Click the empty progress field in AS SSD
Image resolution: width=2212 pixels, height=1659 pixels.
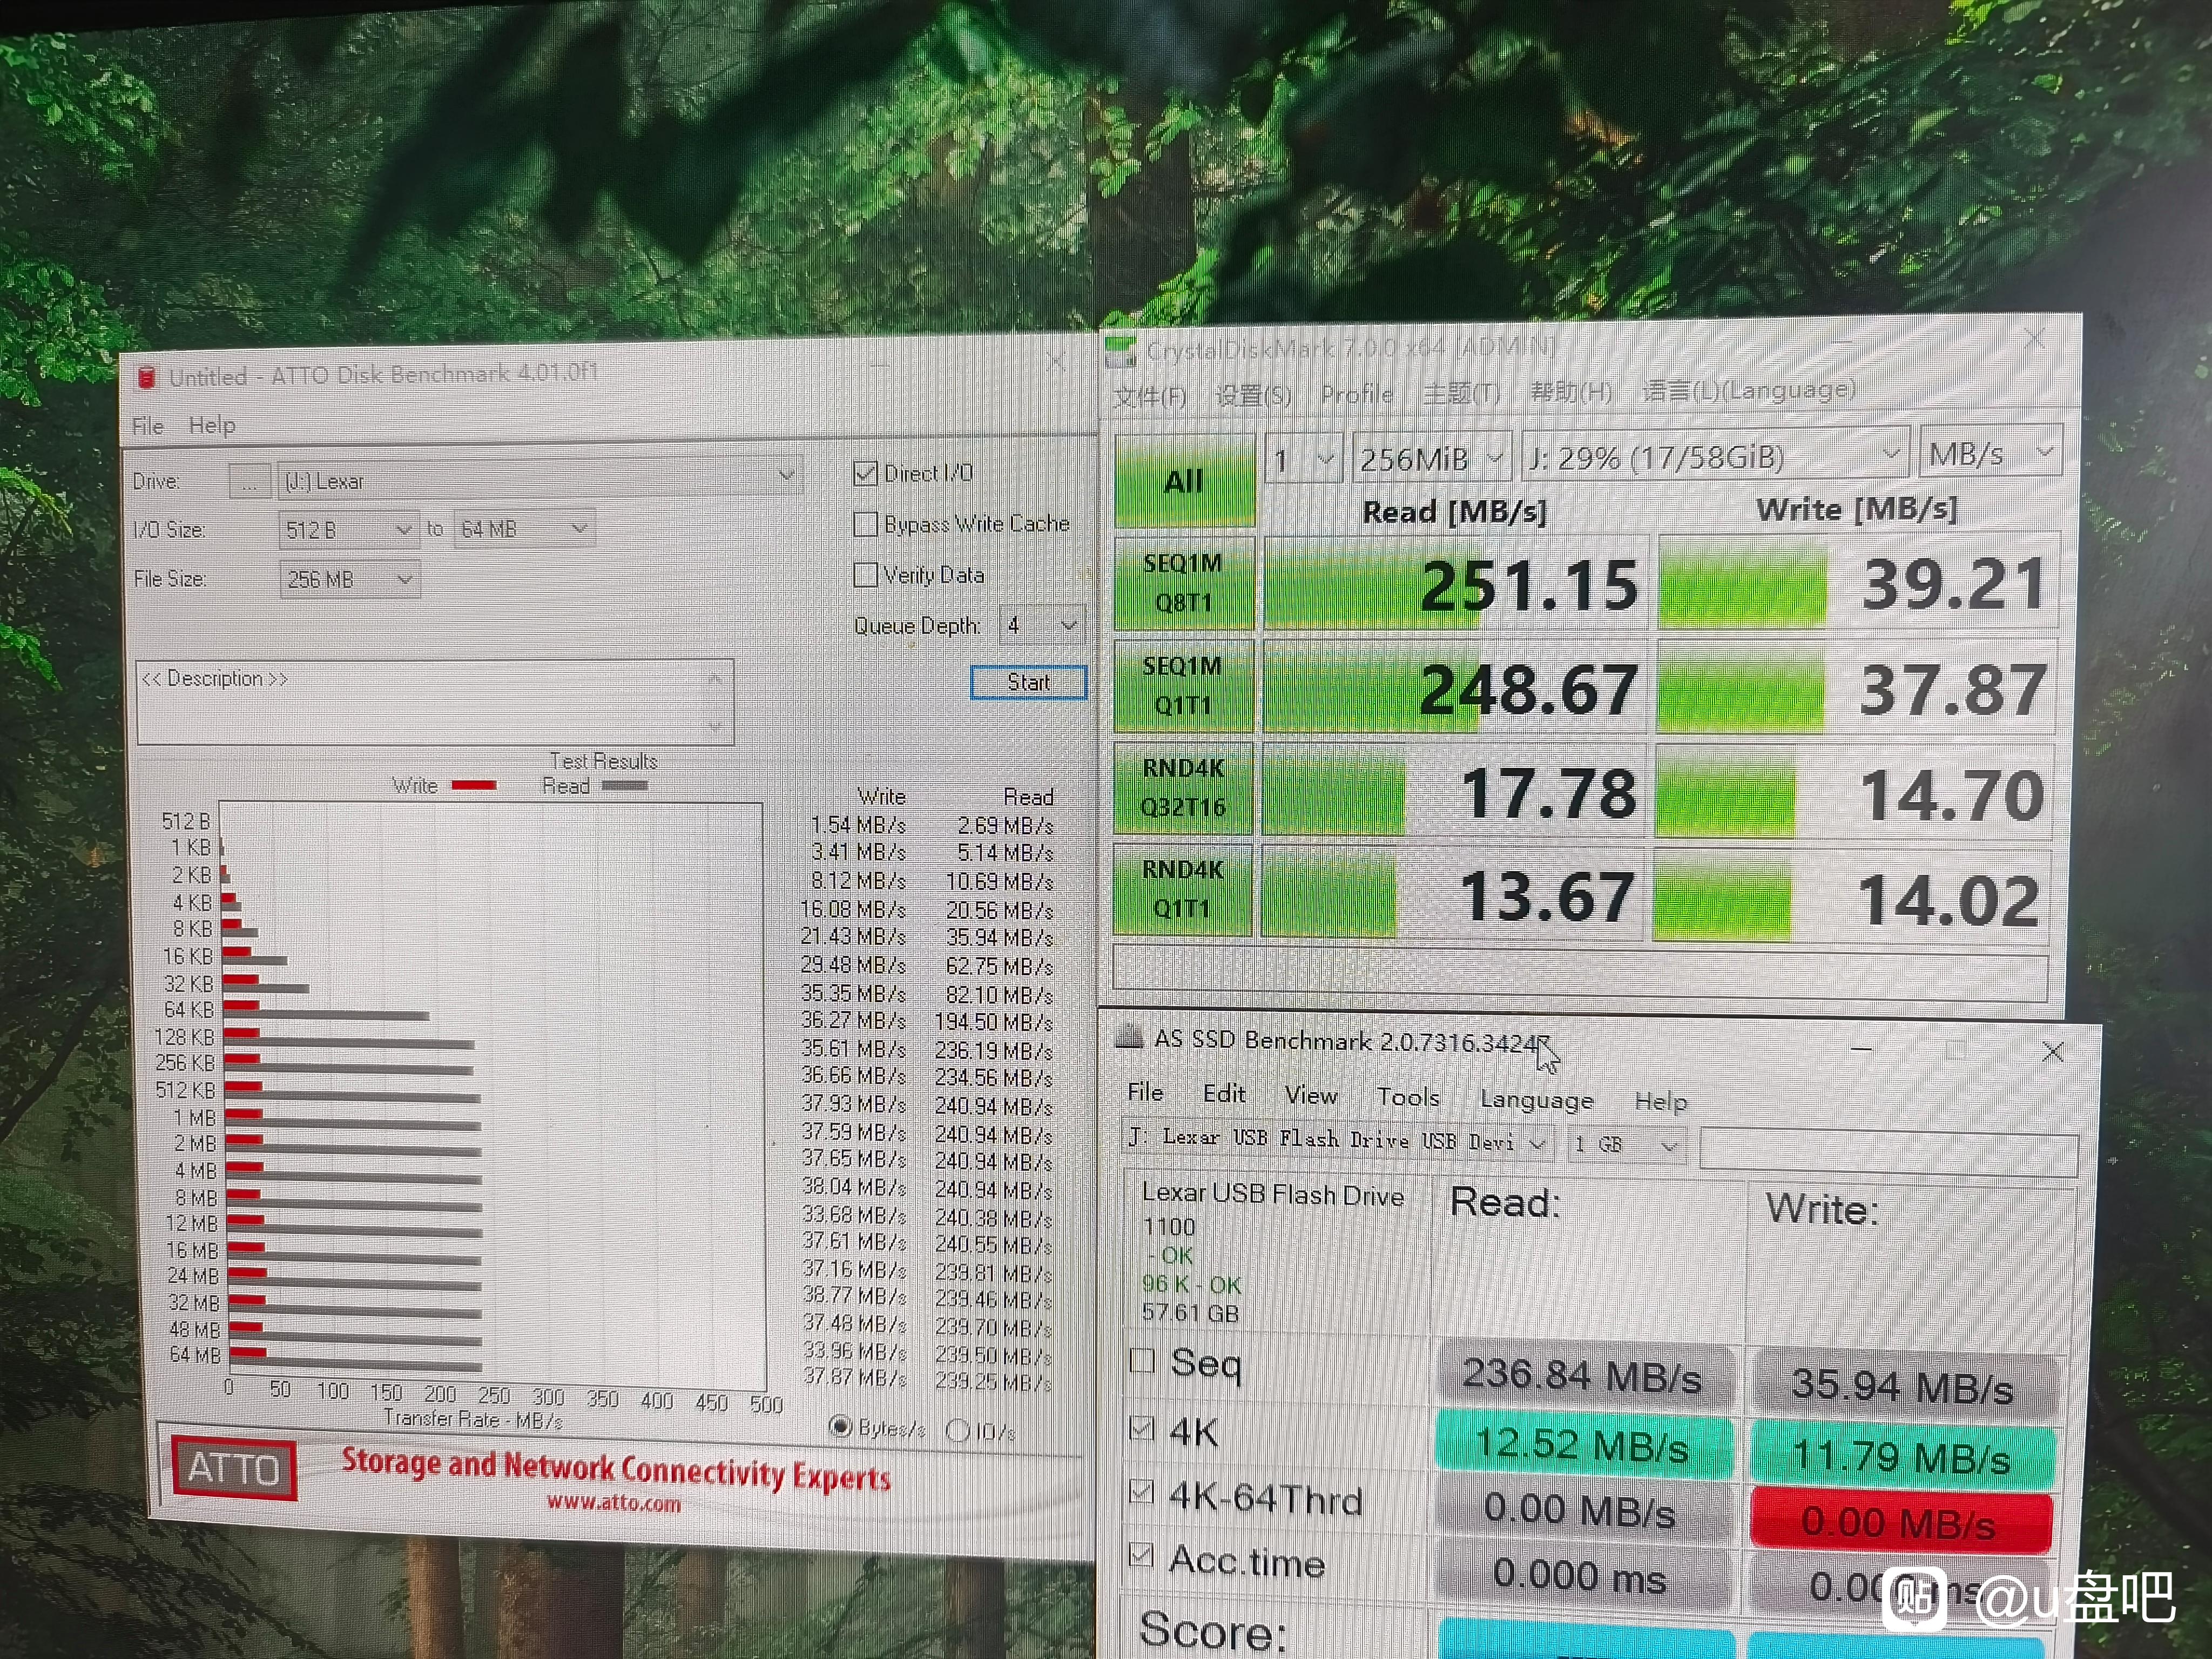pyautogui.click(x=1889, y=1152)
